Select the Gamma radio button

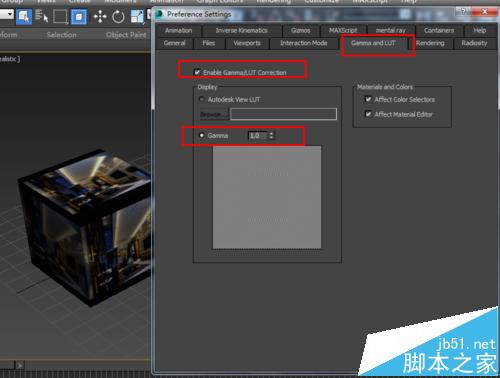pyautogui.click(x=201, y=135)
